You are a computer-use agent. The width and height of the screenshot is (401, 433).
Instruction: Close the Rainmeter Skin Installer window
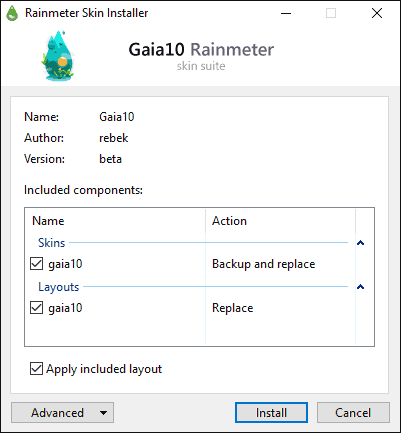point(377,13)
